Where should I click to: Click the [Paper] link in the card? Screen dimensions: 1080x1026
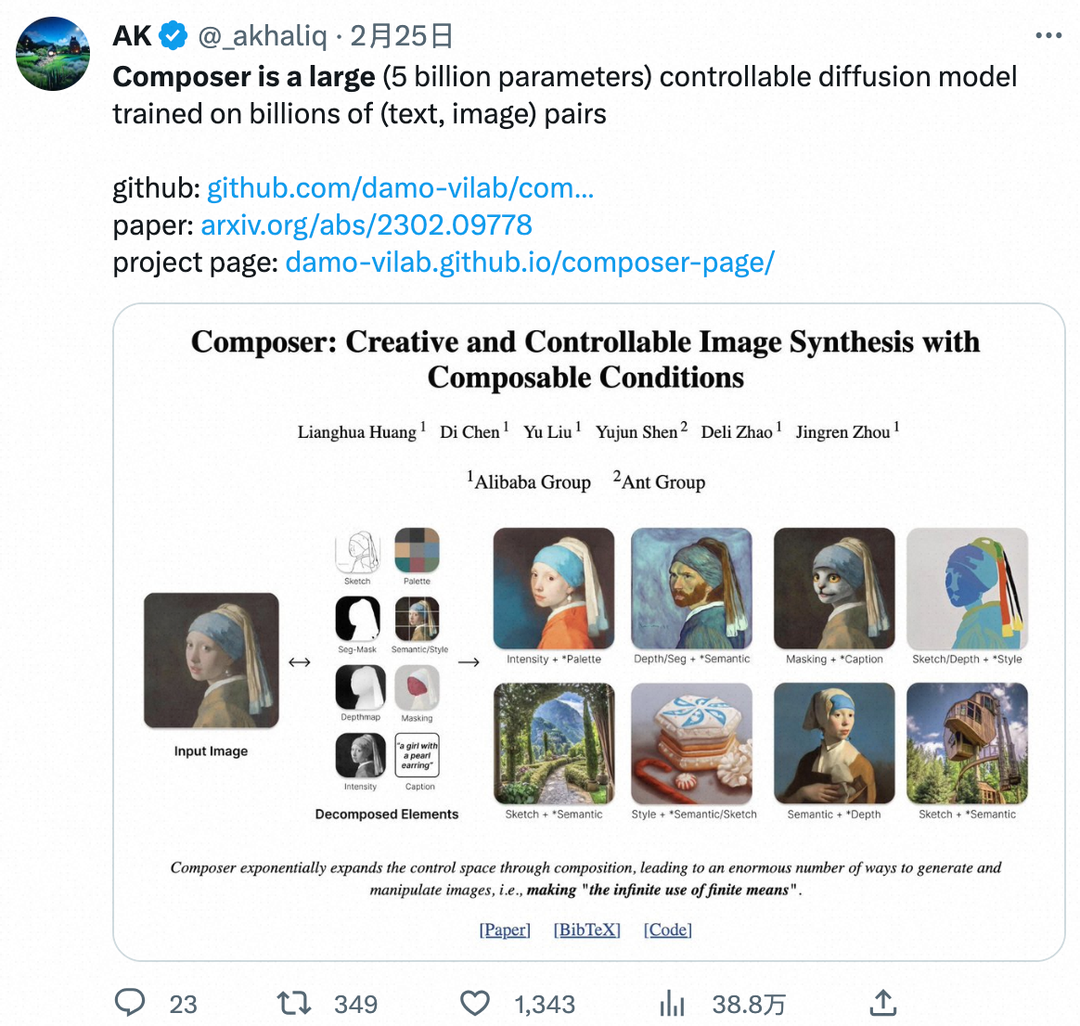pyautogui.click(x=505, y=930)
